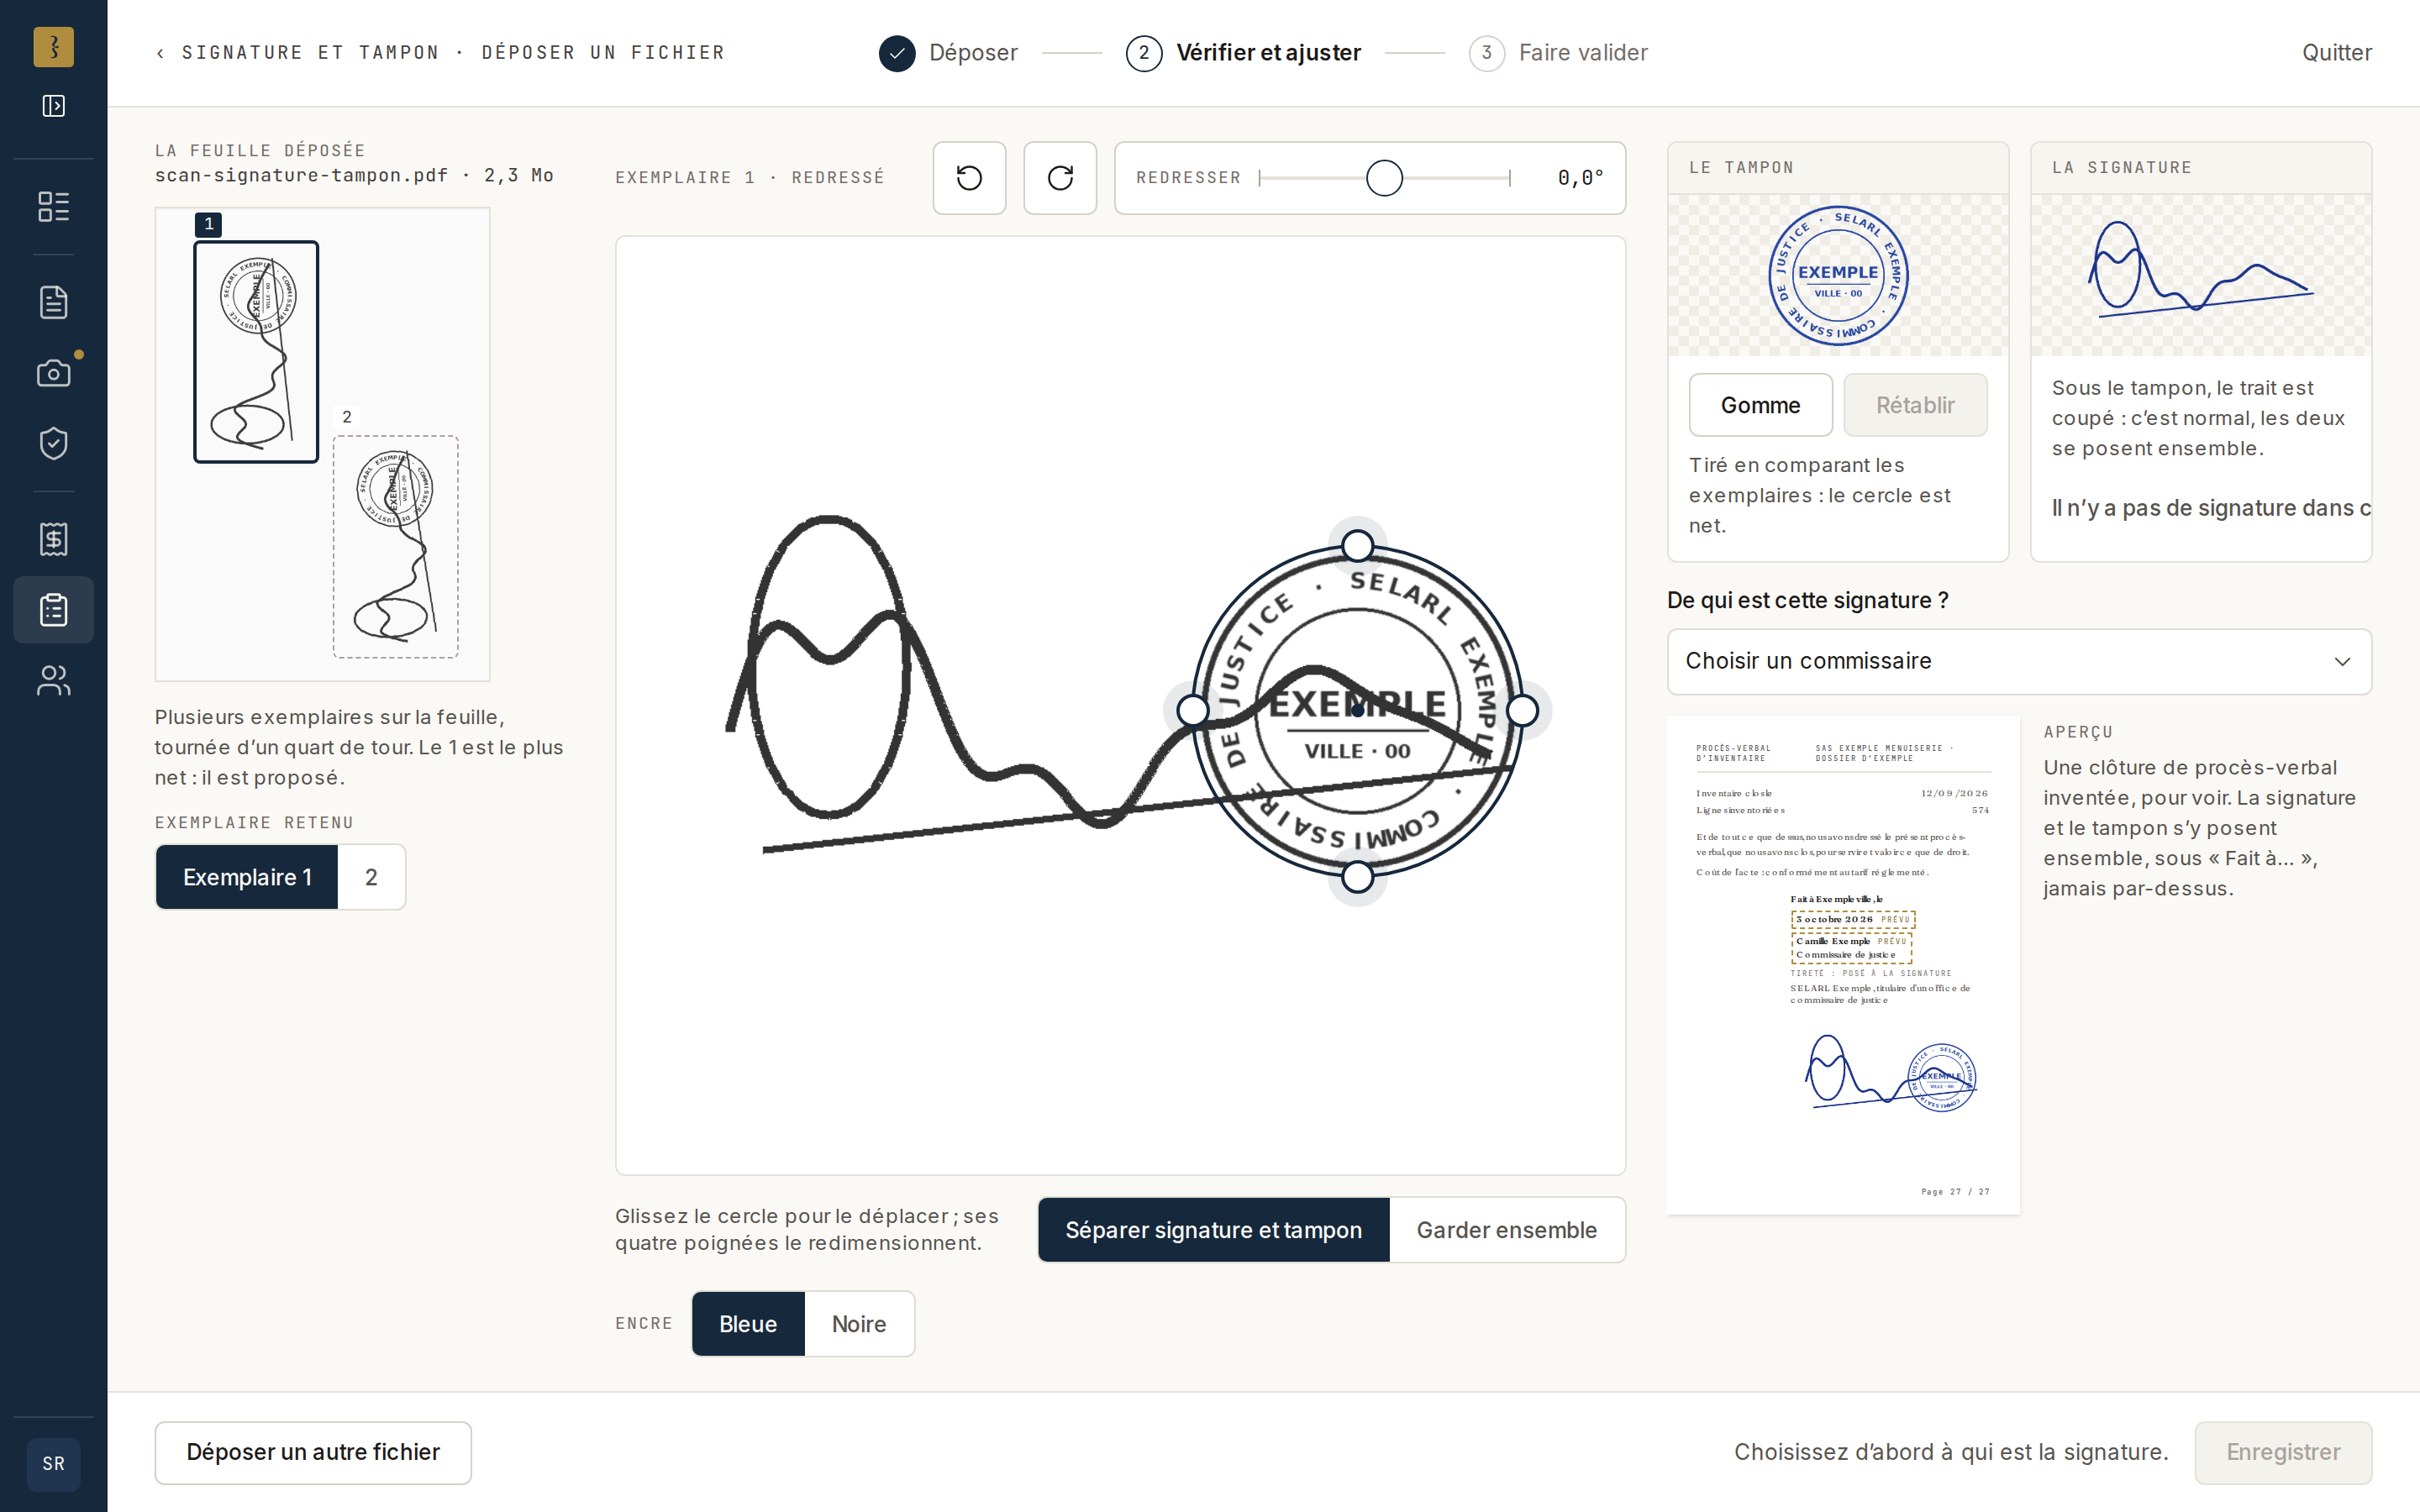Click the Enregistrer button
Viewport: 2420px width, 1512px height.
tap(2283, 1452)
